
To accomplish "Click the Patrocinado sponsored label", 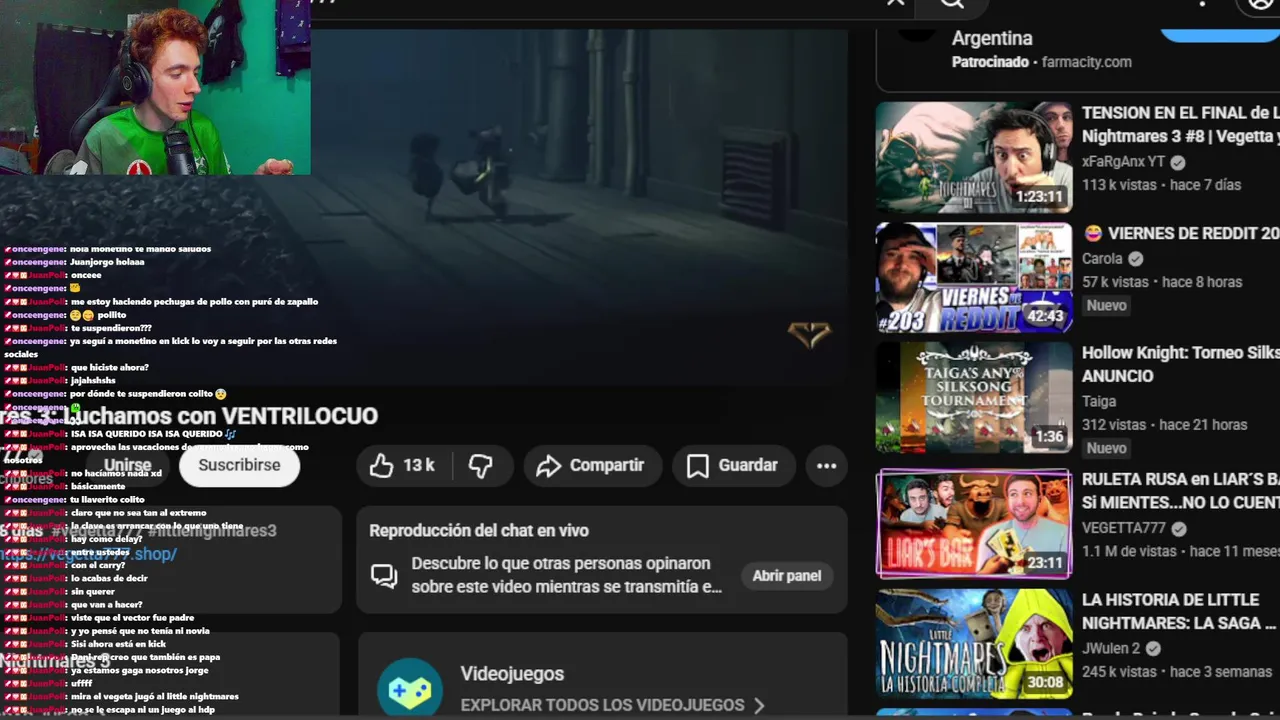I will (x=990, y=62).
